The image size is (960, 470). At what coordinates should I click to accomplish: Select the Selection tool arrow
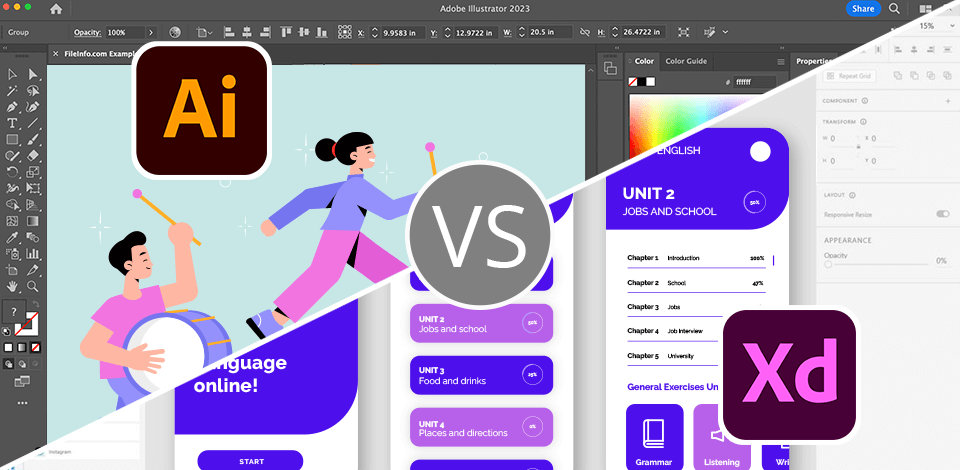(x=12, y=75)
